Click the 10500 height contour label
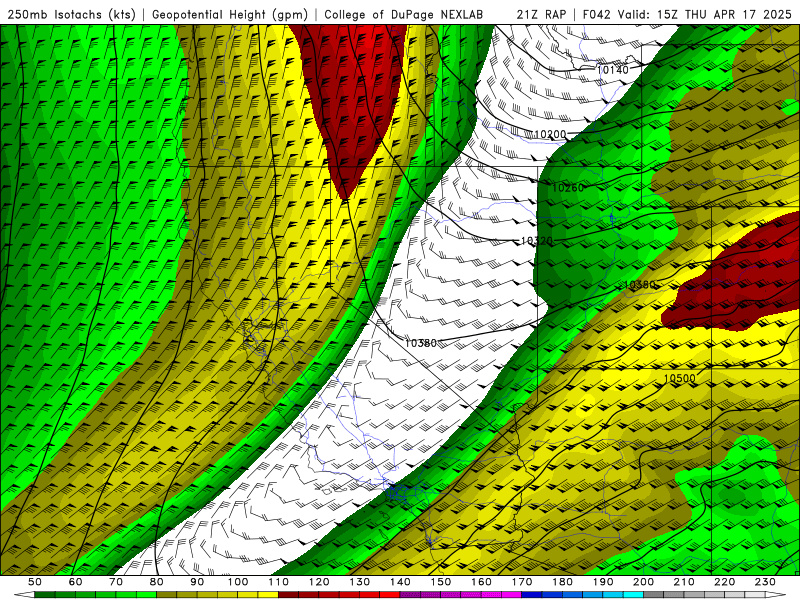The width and height of the screenshot is (800, 600). (679, 378)
